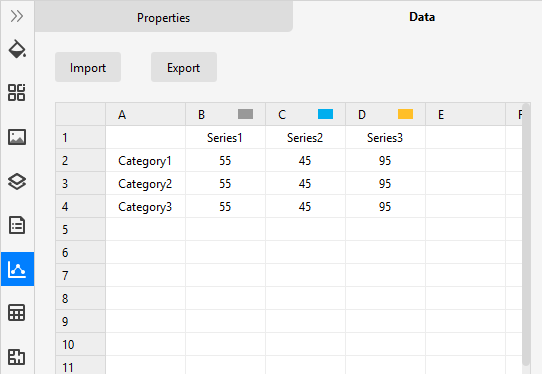Select row 10 header
This screenshot has height=374, width=542.
[x=81, y=344]
